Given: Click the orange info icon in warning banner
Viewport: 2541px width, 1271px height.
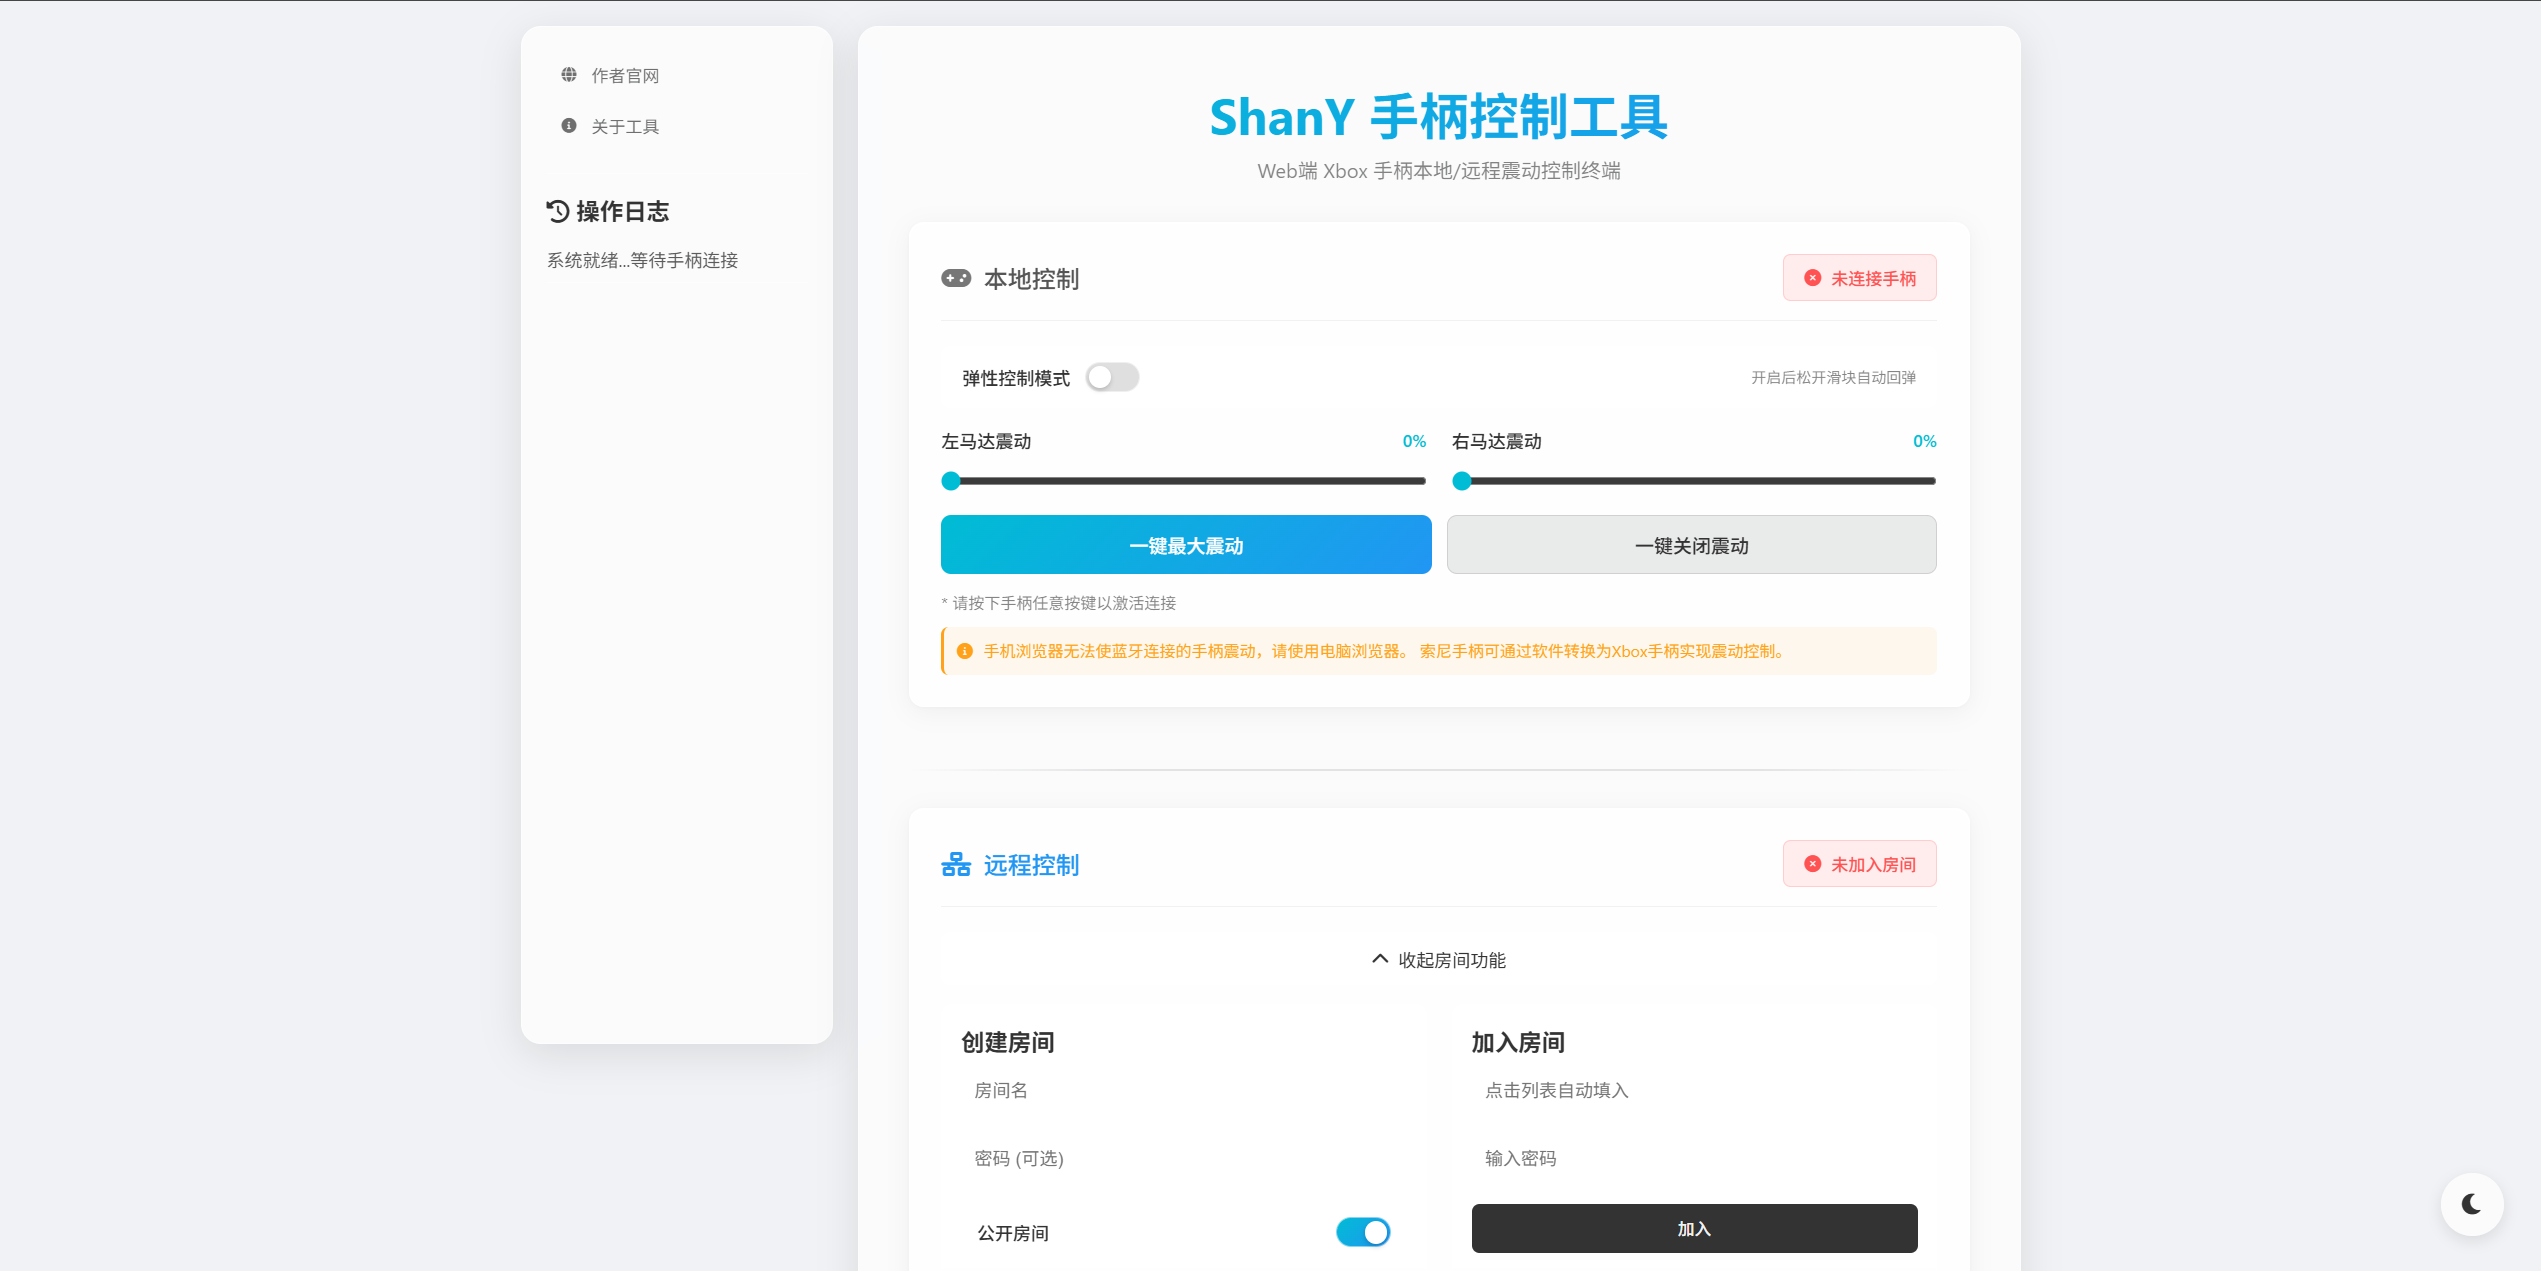Looking at the screenshot, I should coord(965,651).
